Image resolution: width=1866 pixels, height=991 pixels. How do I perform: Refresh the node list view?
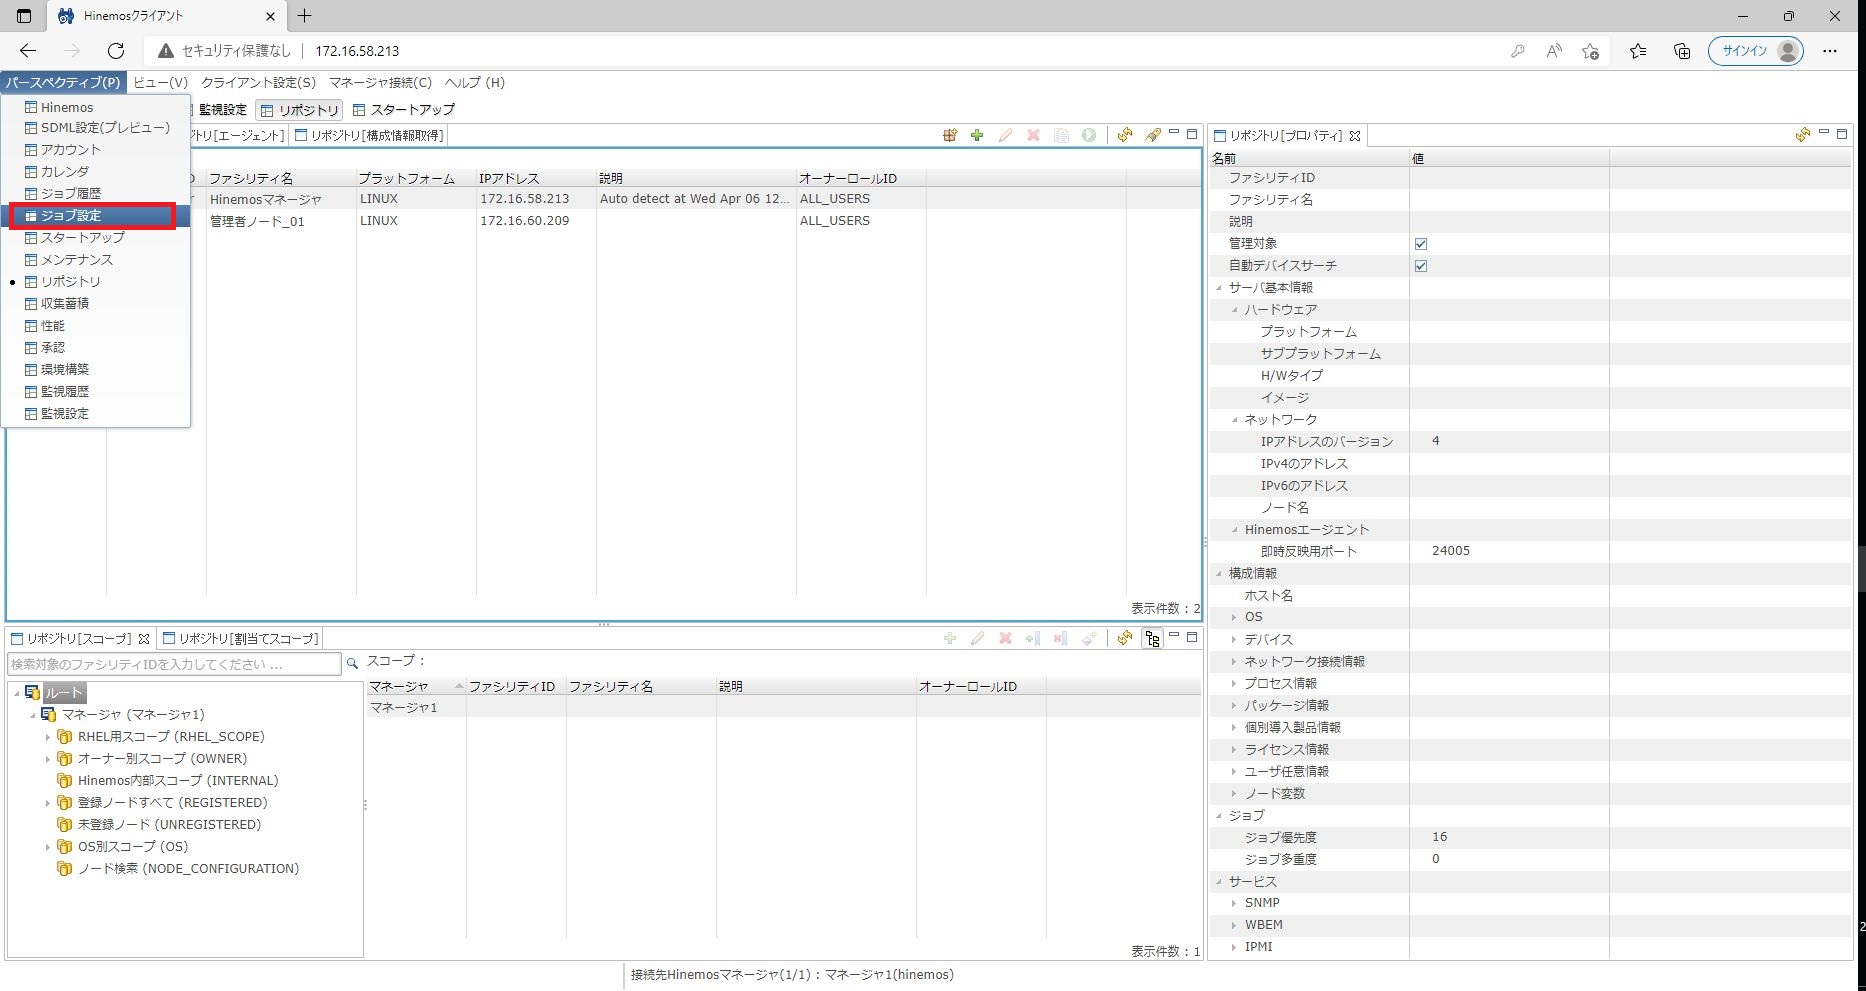click(x=1125, y=135)
